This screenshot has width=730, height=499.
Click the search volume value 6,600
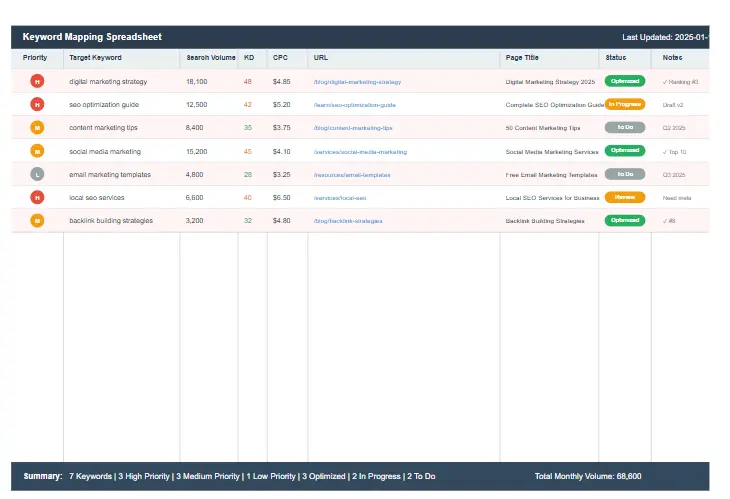[x=195, y=198]
